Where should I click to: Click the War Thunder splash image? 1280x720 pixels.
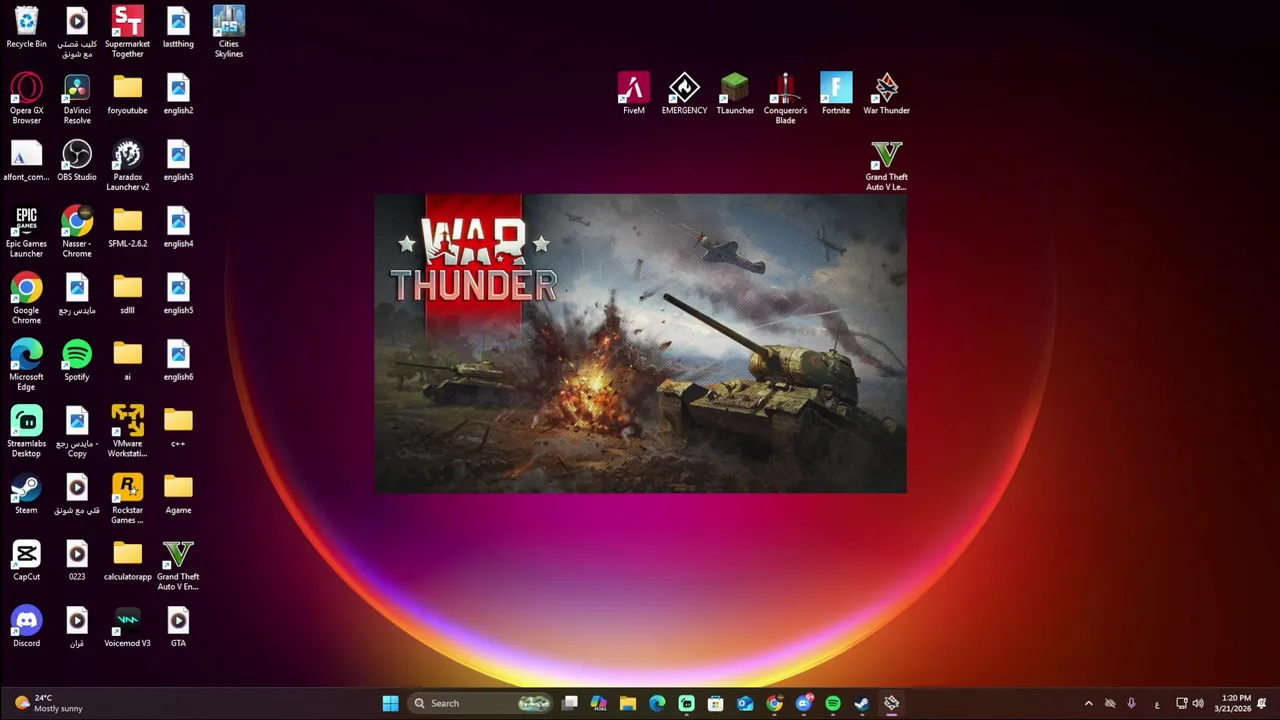pyautogui.click(x=641, y=343)
